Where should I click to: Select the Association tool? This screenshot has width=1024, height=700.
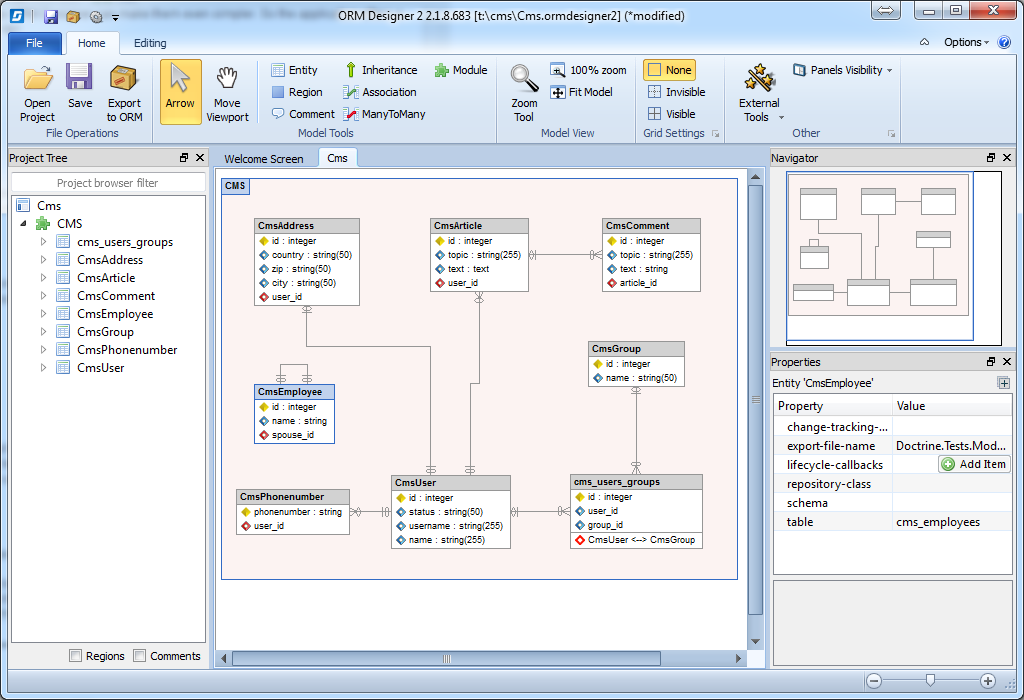tap(380, 92)
